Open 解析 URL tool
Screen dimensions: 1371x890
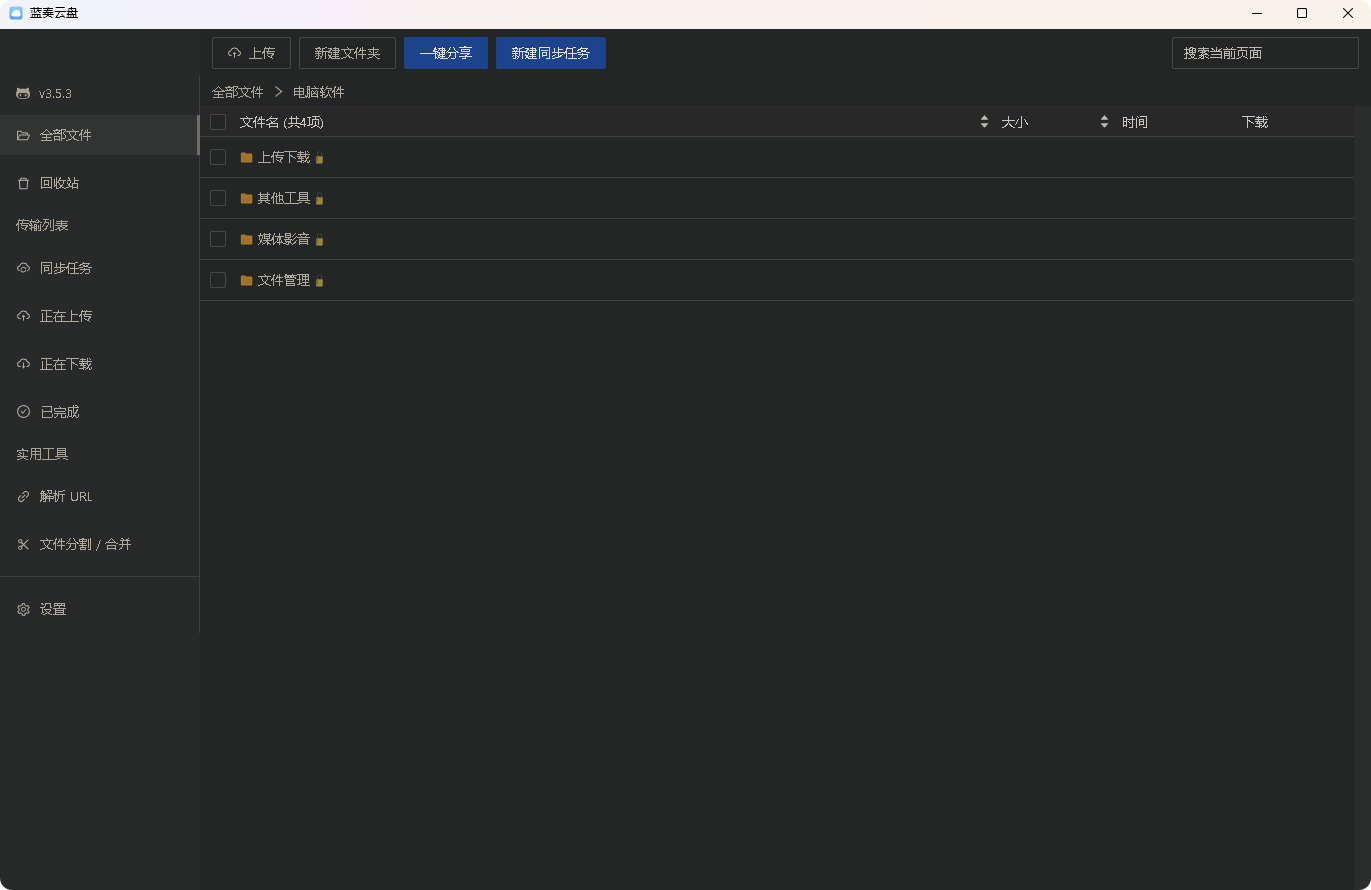coord(99,496)
